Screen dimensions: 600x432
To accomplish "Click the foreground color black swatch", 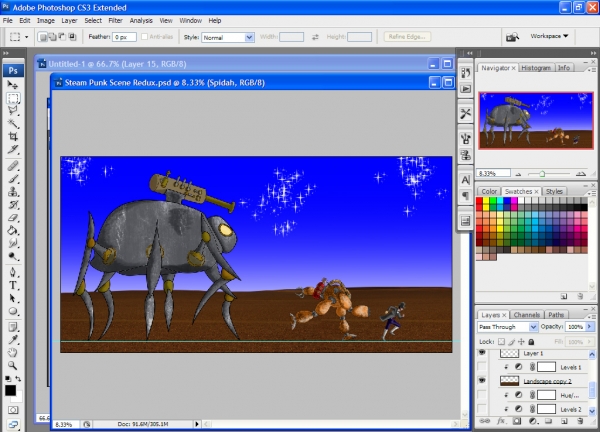I will pos(10,390).
